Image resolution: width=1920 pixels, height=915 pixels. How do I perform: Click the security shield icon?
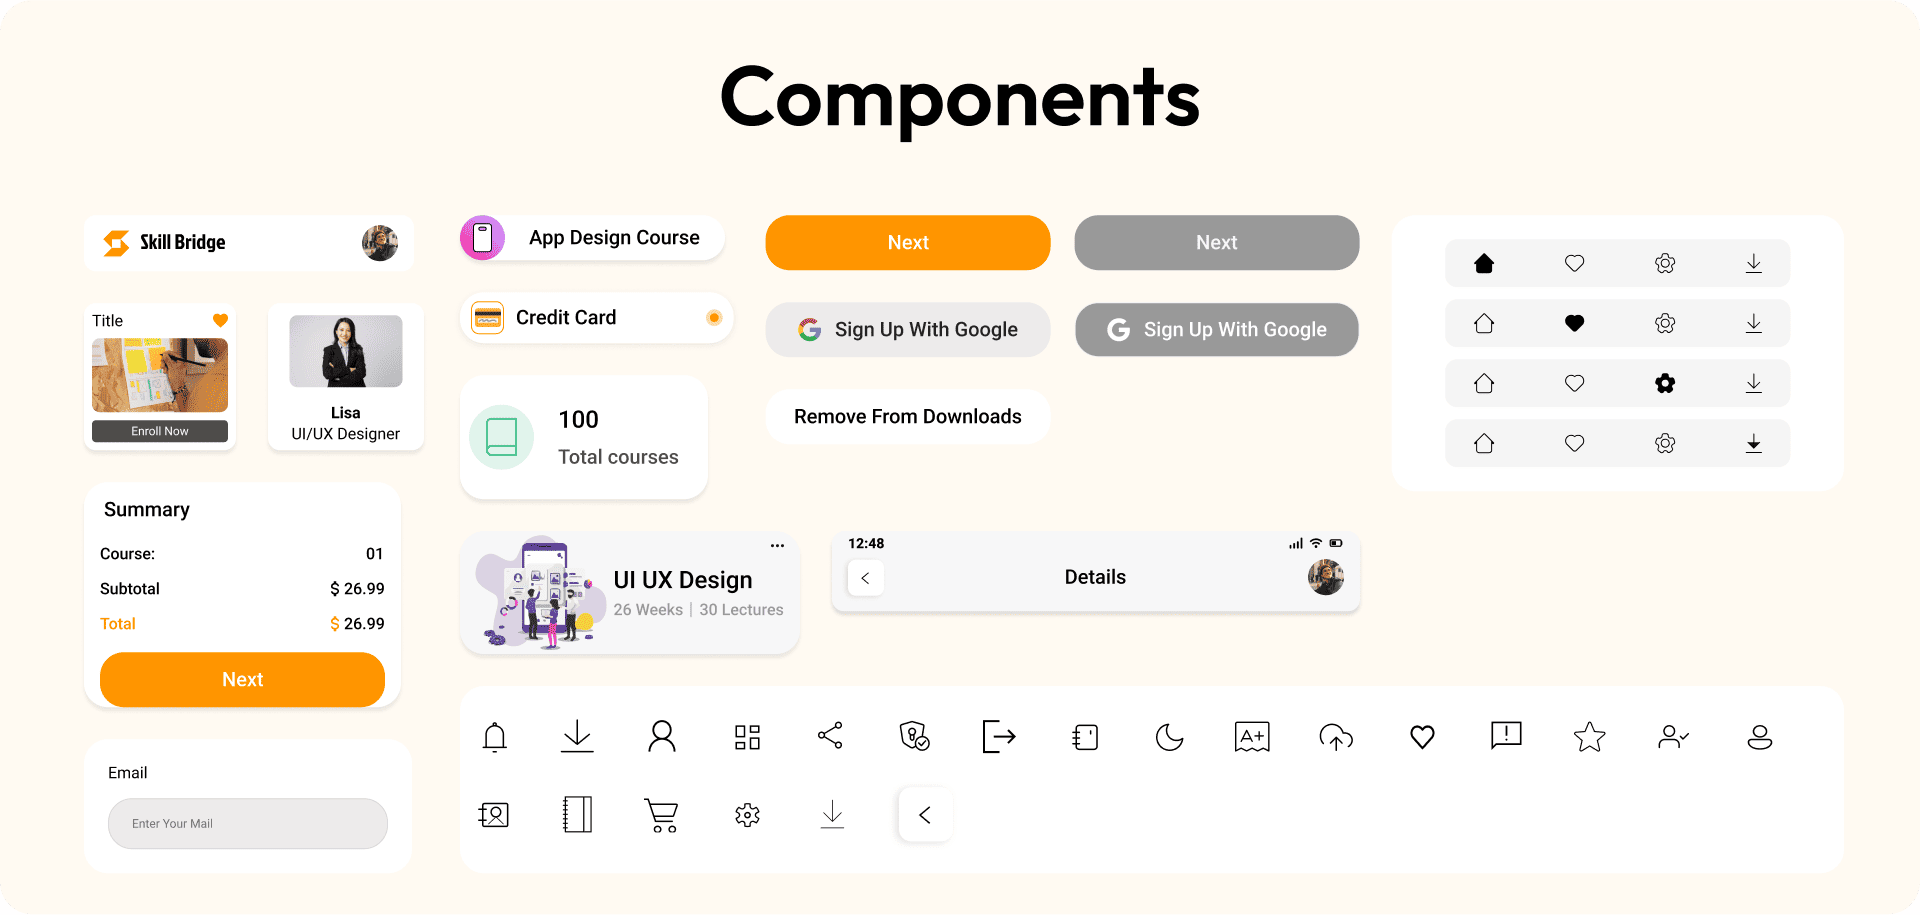914,737
